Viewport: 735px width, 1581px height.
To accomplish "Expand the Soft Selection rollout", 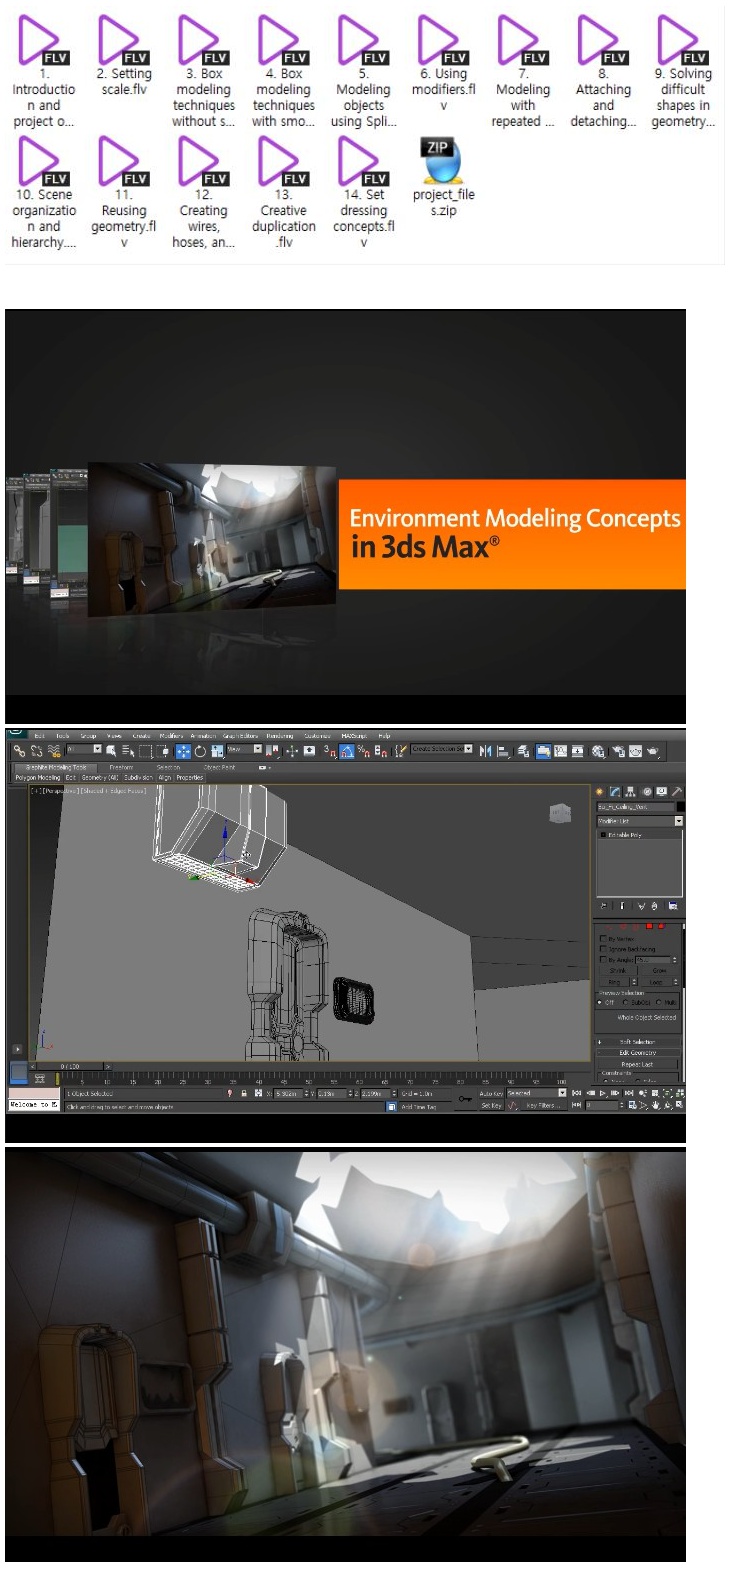I will (x=637, y=1042).
